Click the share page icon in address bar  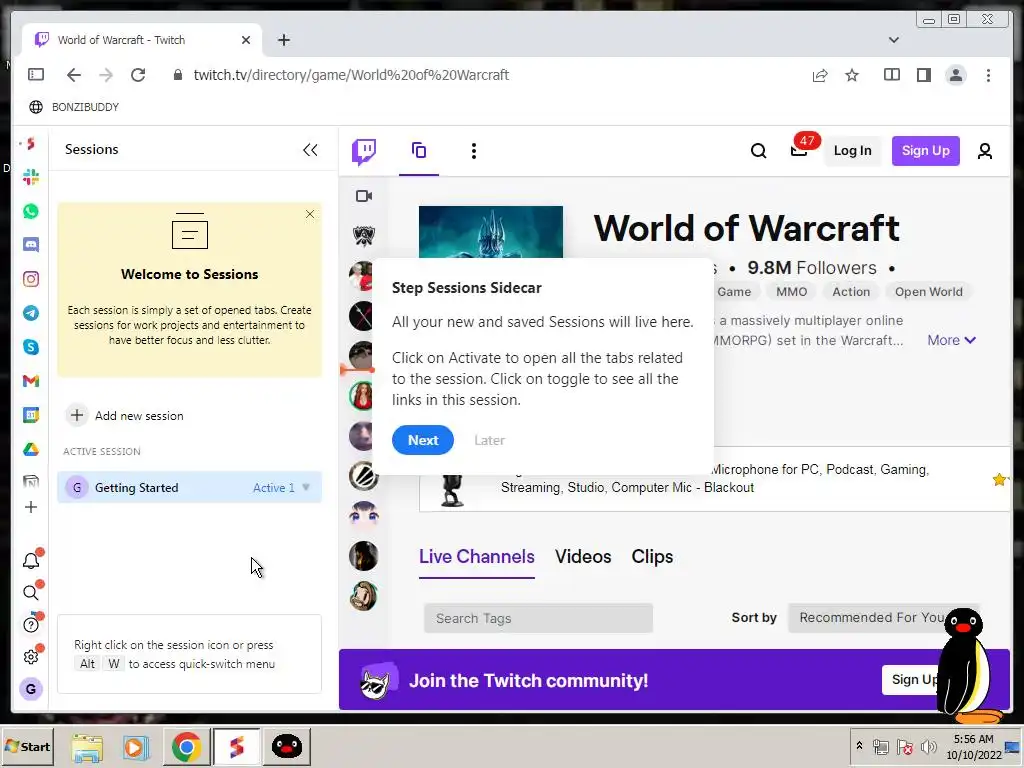(x=820, y=75)
